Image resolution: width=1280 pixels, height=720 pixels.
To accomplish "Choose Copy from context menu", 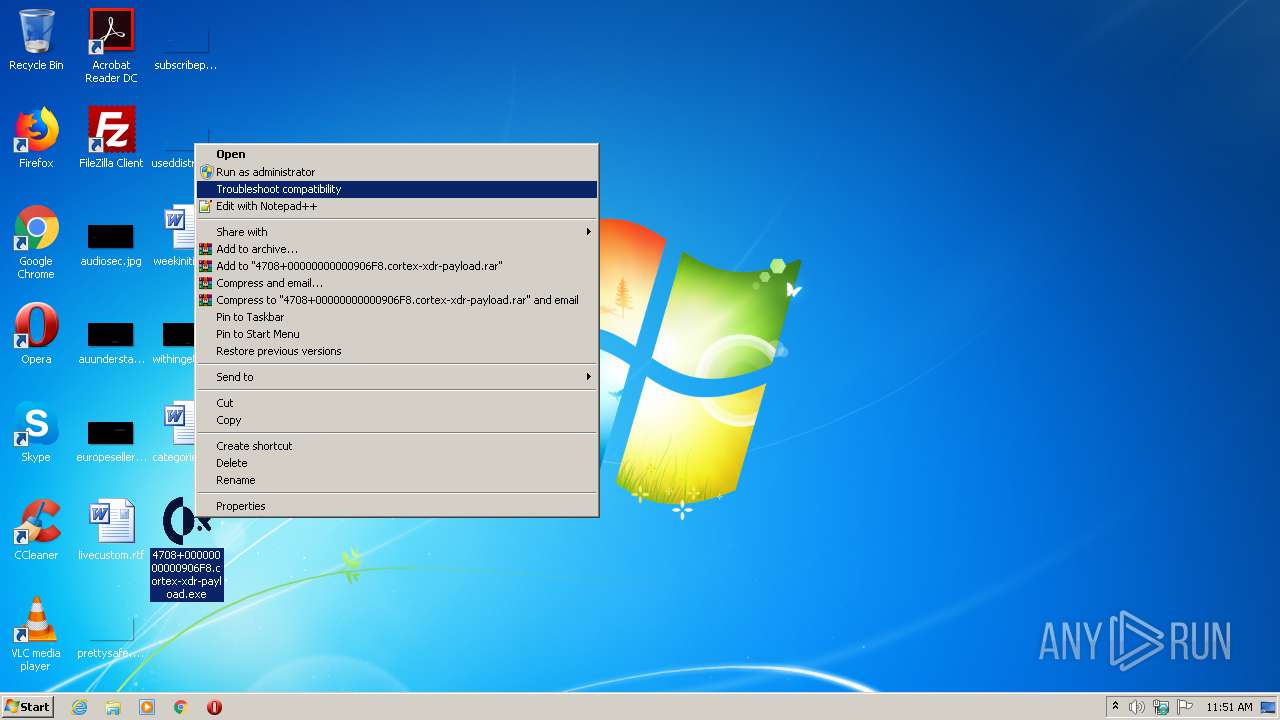I will click(397, 420).
